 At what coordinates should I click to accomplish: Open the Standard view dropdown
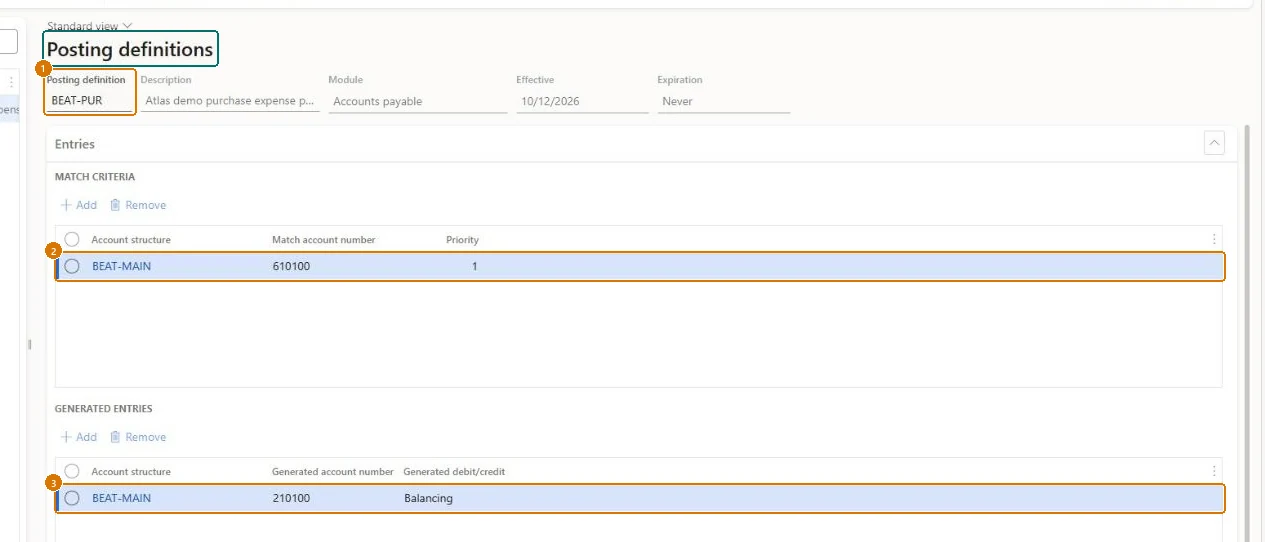(x=90, y=26)
